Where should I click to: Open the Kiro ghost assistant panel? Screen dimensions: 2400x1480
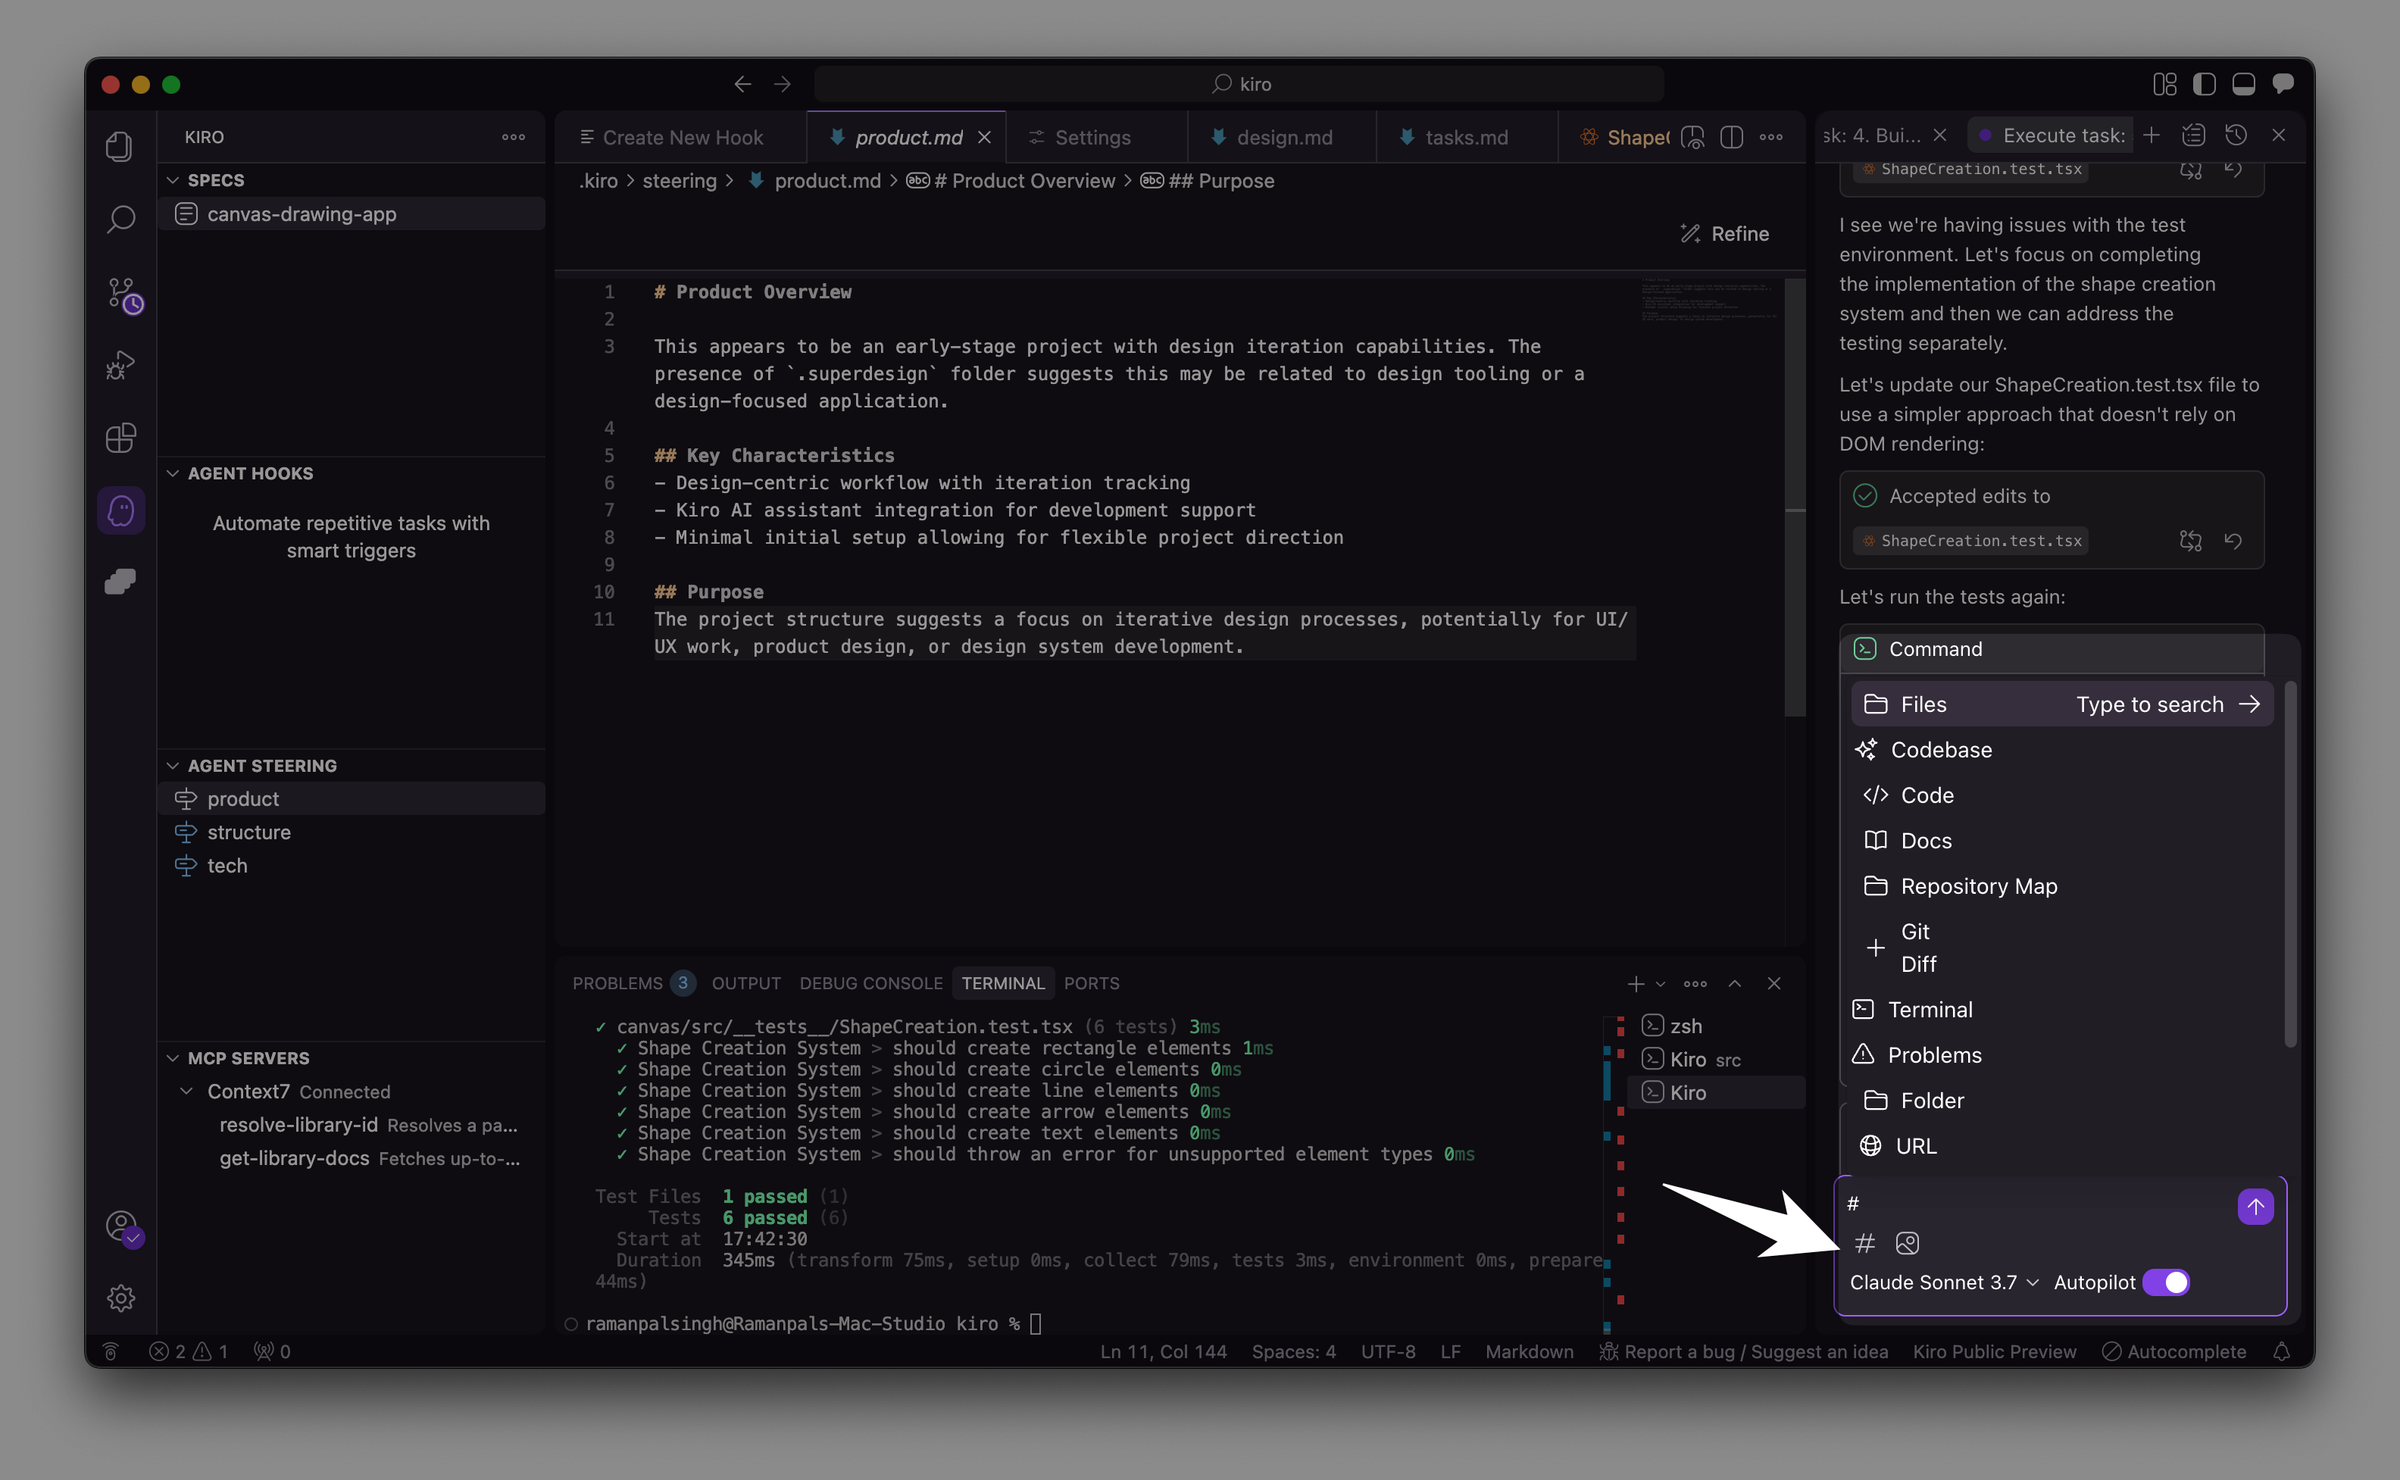(120, 510)
